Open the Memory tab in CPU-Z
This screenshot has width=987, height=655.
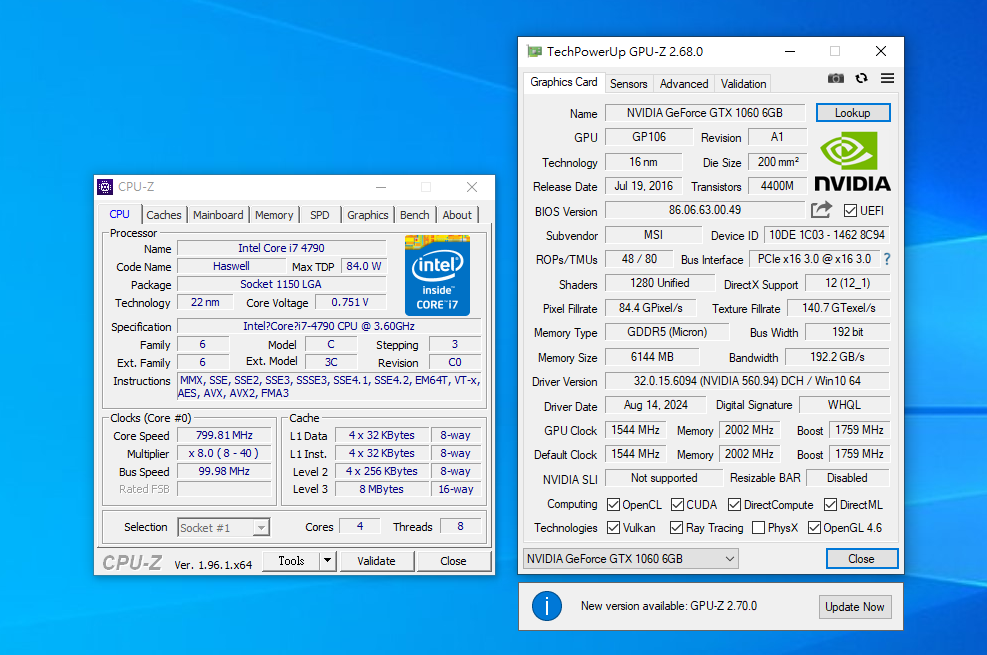coord(274,215)
